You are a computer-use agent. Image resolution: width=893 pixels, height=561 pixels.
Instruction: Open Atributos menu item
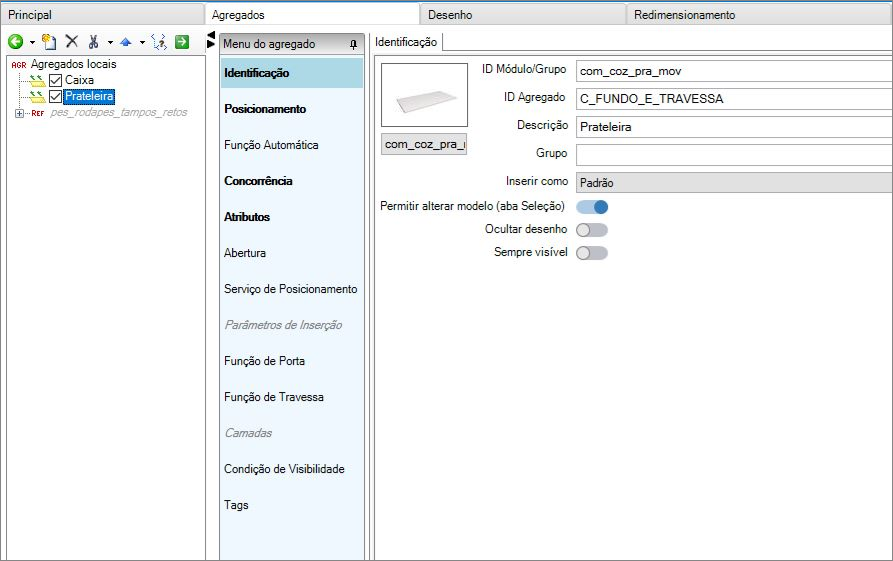click(292, 217)
